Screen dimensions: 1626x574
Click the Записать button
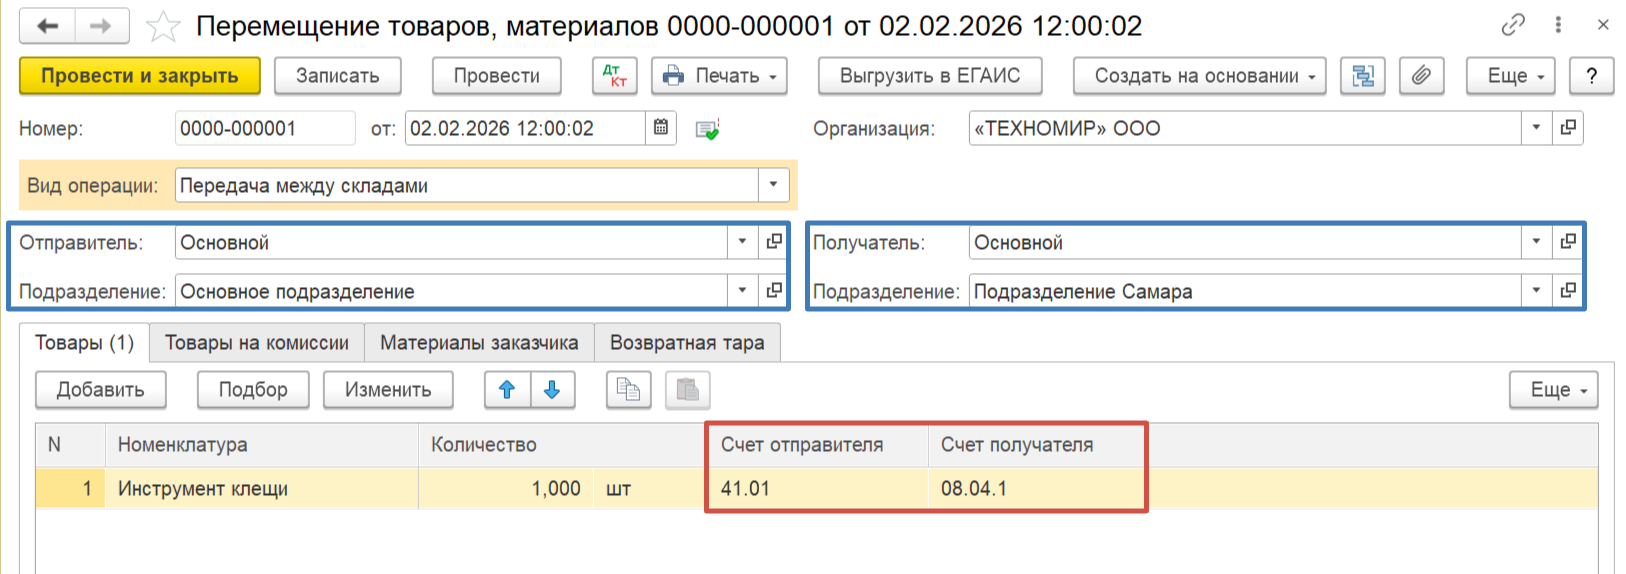point(338,76)
